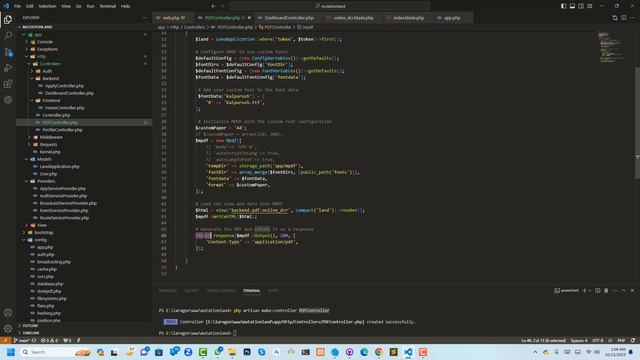Split the terminal panel
Viewport: 640px width, 360px height.
pyautogui.click(x=598, y=291)
